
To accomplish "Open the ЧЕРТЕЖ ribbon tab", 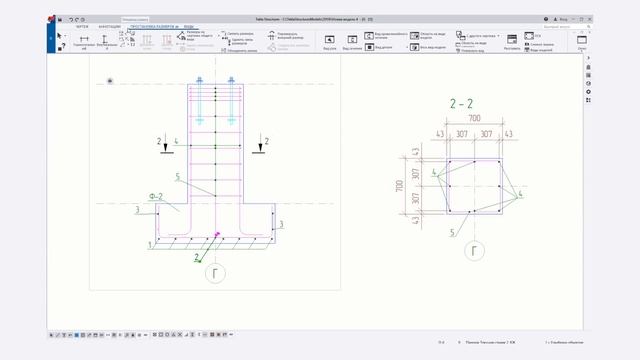I will [82, 27].
